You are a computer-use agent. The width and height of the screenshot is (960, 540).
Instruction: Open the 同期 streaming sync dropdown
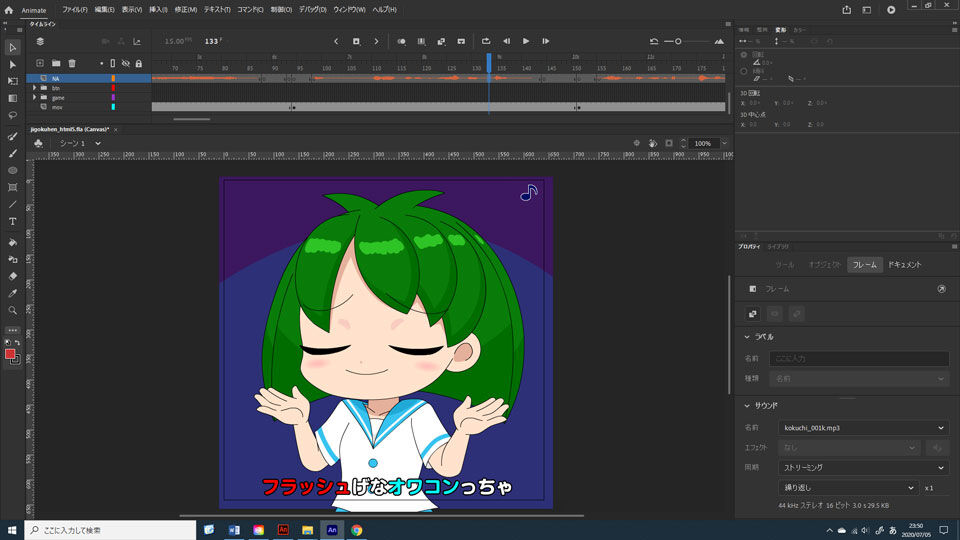click(863, 467)
